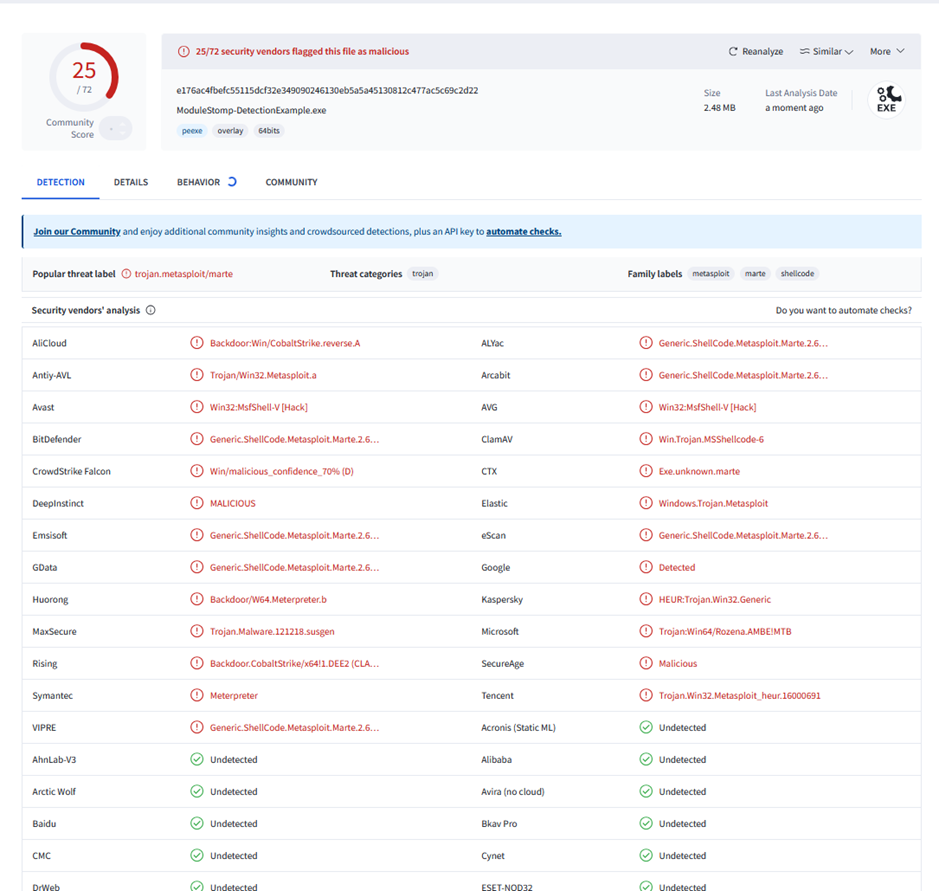Viewport: 939px width, 891px height.
Task: Click the 25/72 detection score gauge
Action: coord(84,77)
